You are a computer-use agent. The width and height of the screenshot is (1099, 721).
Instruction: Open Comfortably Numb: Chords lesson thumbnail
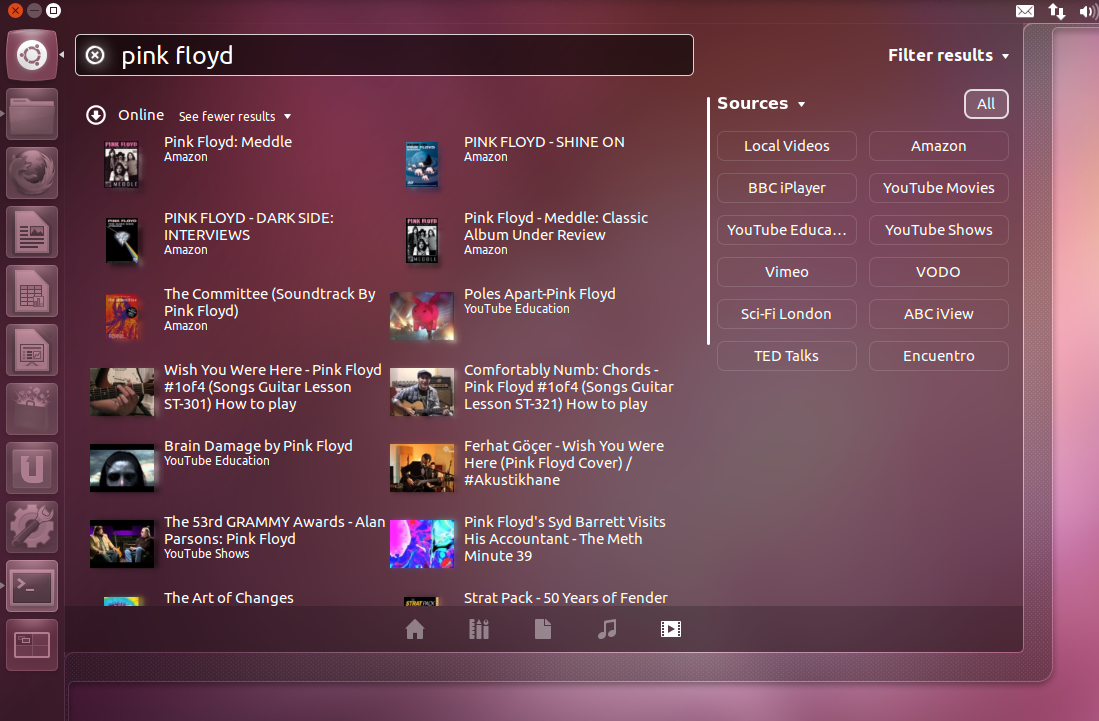pyautogui.click(x=422, y=392)
